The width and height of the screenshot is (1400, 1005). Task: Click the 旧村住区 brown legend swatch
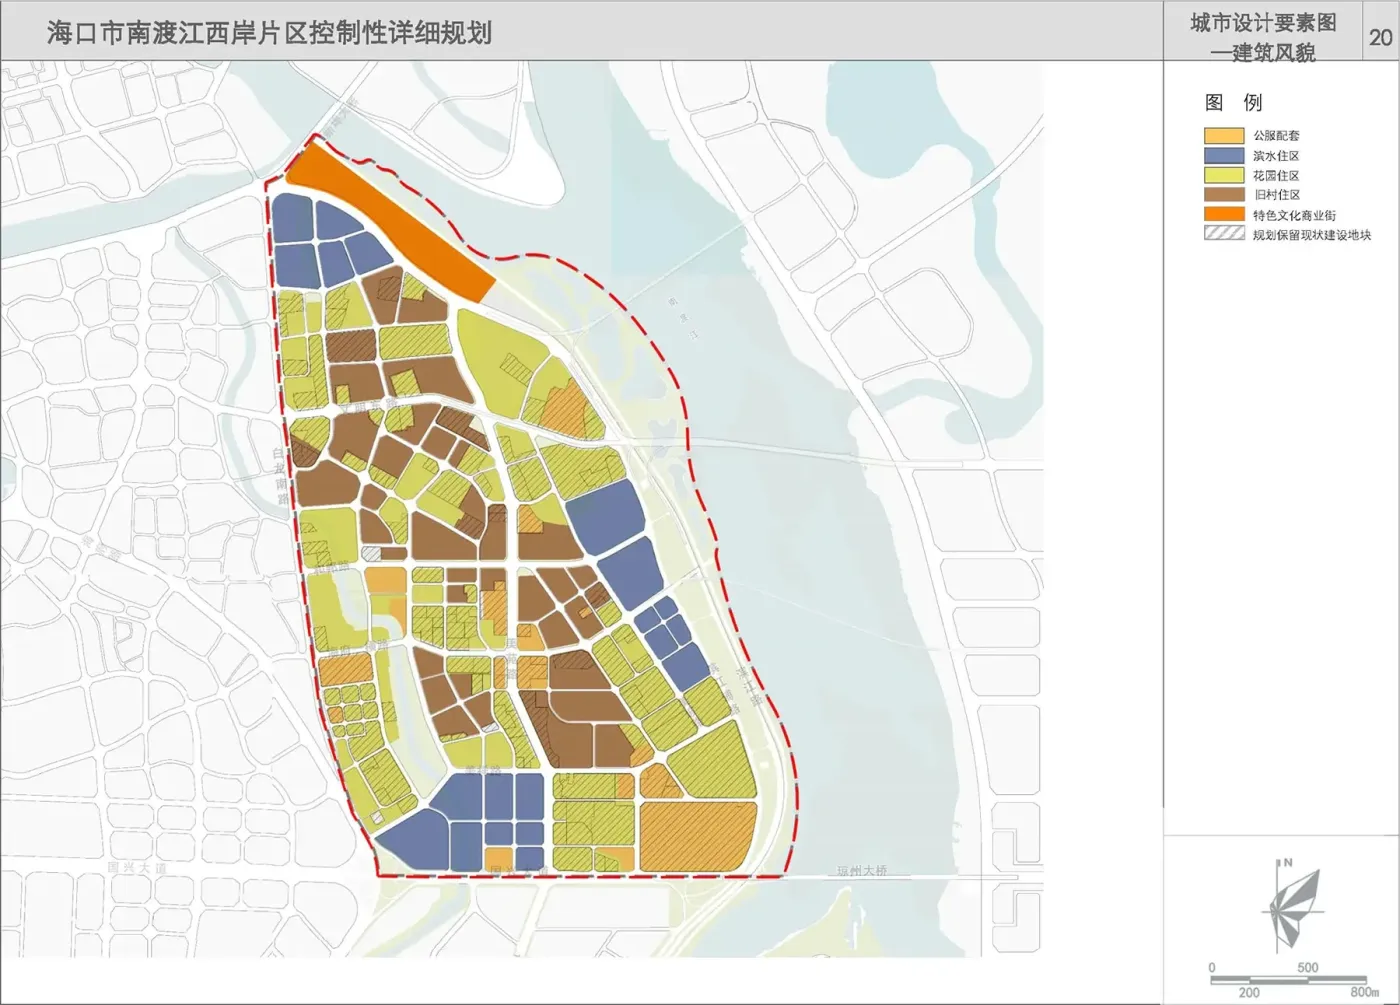pyautogui.click(x=1224, y=195)
